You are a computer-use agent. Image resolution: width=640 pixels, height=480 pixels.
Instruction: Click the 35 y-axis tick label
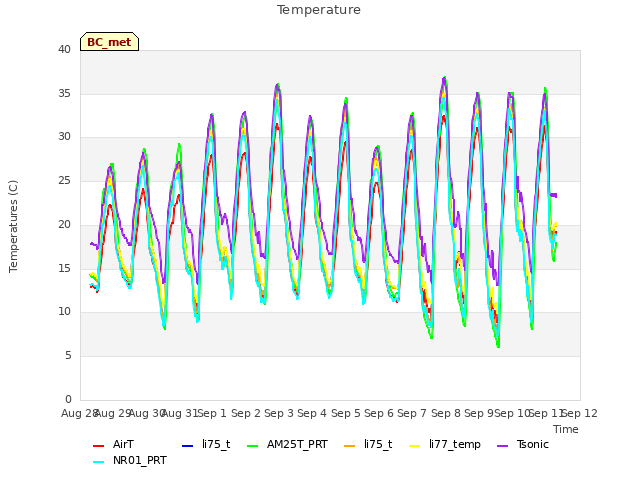click(x=64, y=93)
